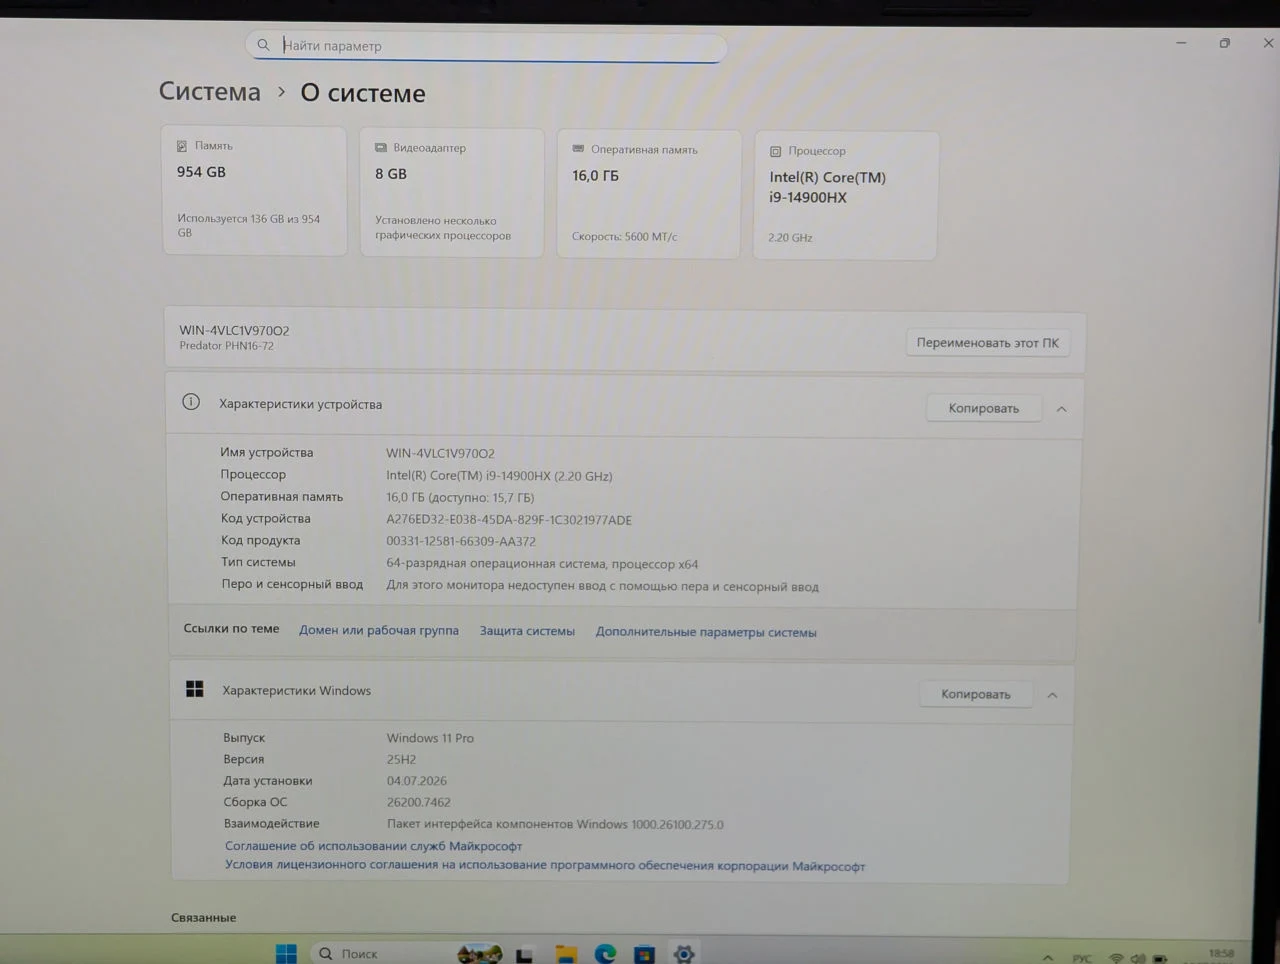This screenshot has width=1280, height=964.
Task: Click the Видеоадаптер card
Action: (x=452, y=192)
